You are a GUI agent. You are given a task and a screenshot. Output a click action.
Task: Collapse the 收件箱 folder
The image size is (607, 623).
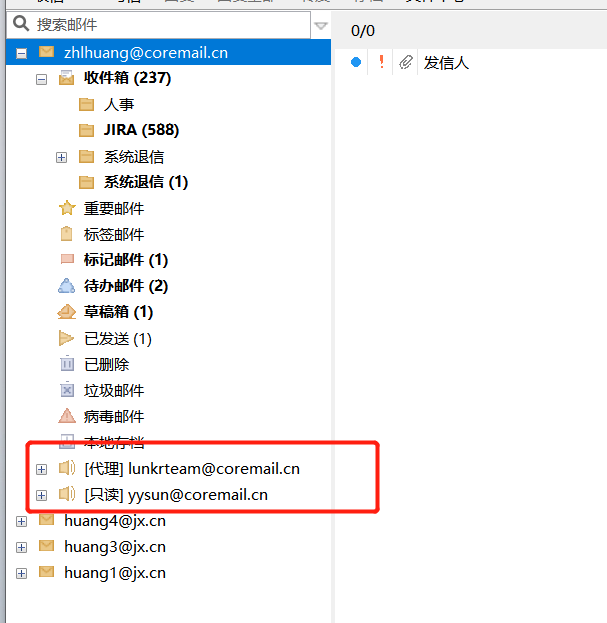(x=42, y=79)
